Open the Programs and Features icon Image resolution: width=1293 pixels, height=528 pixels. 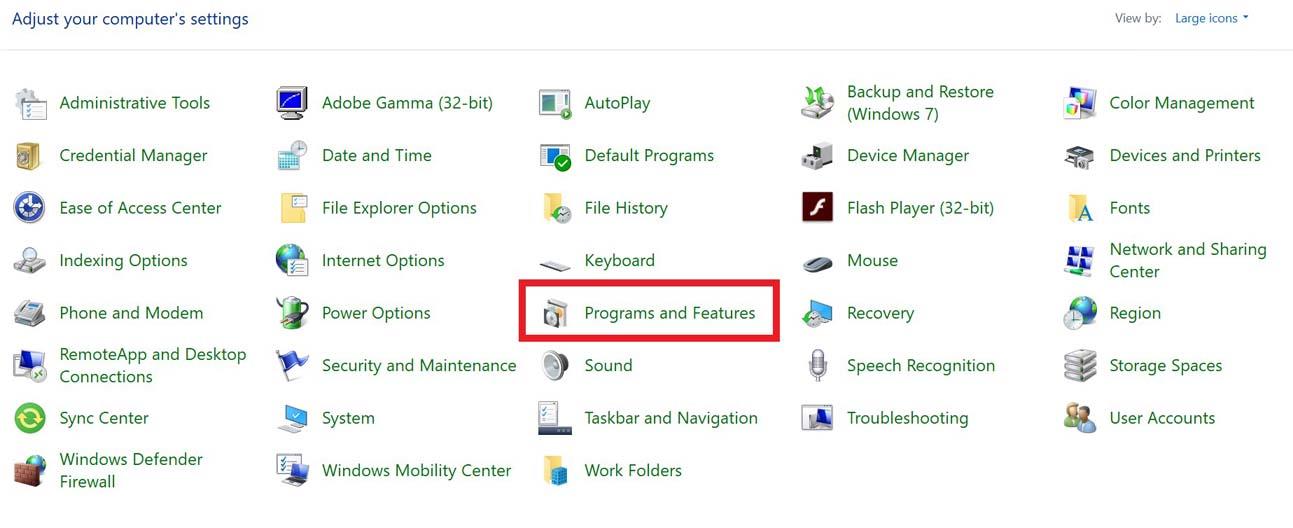click(555, 313)
